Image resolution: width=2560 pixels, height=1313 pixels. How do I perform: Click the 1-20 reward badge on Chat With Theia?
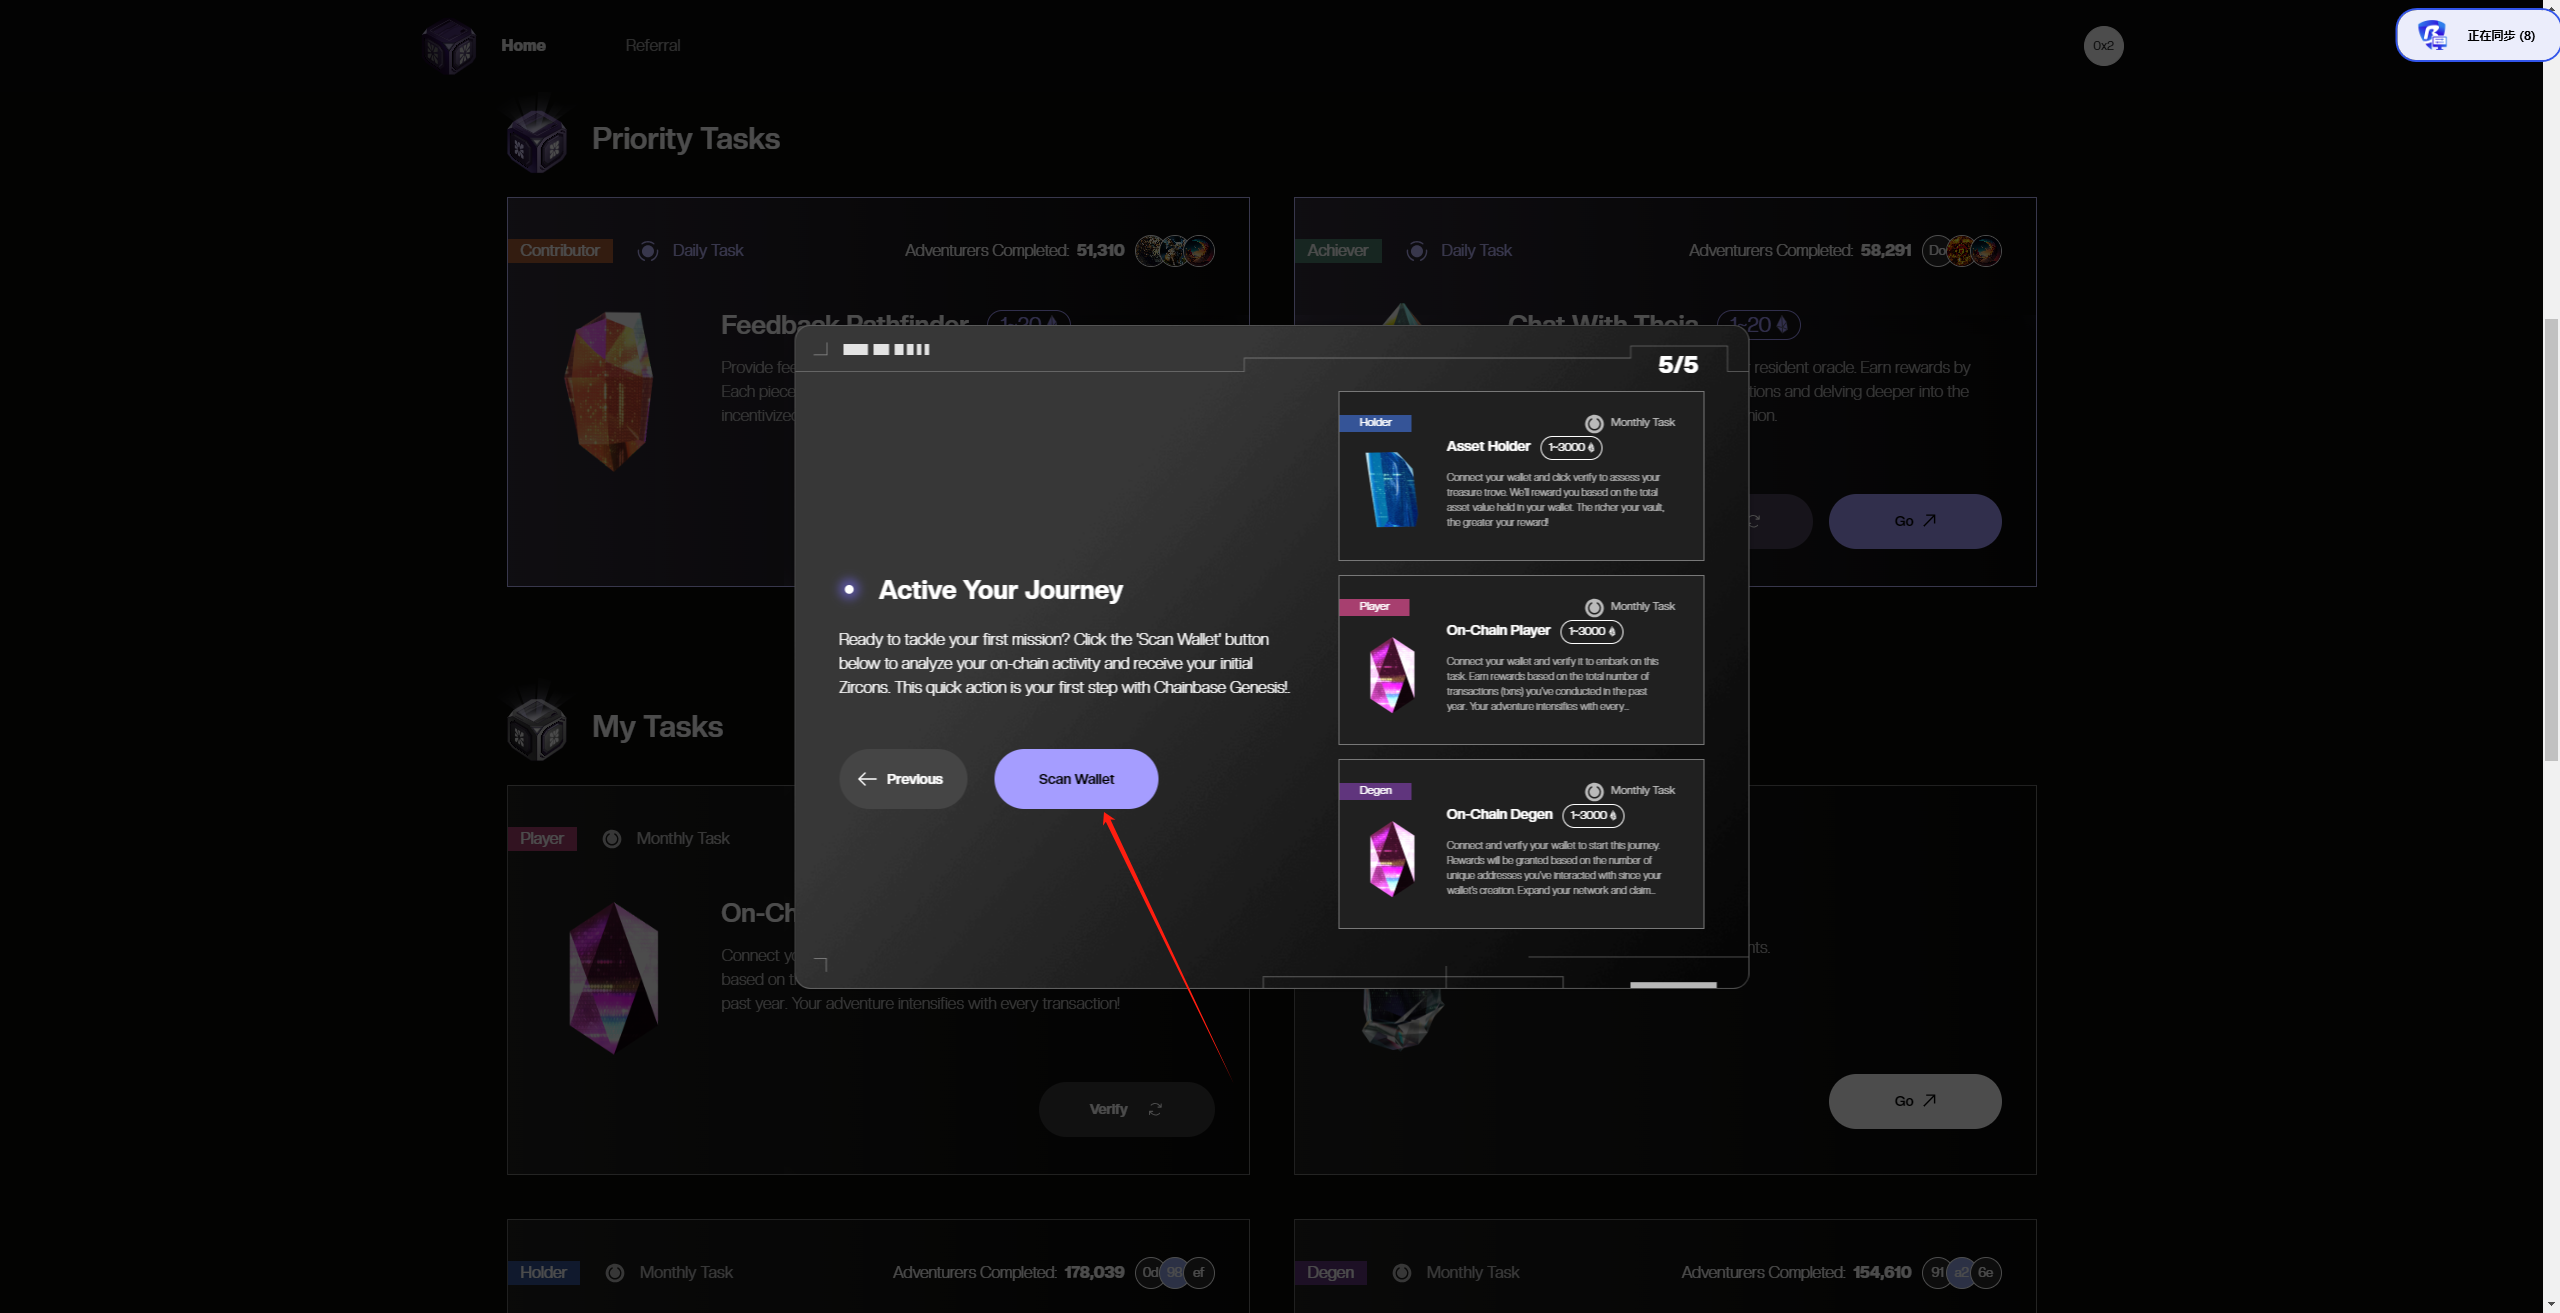1758,325
